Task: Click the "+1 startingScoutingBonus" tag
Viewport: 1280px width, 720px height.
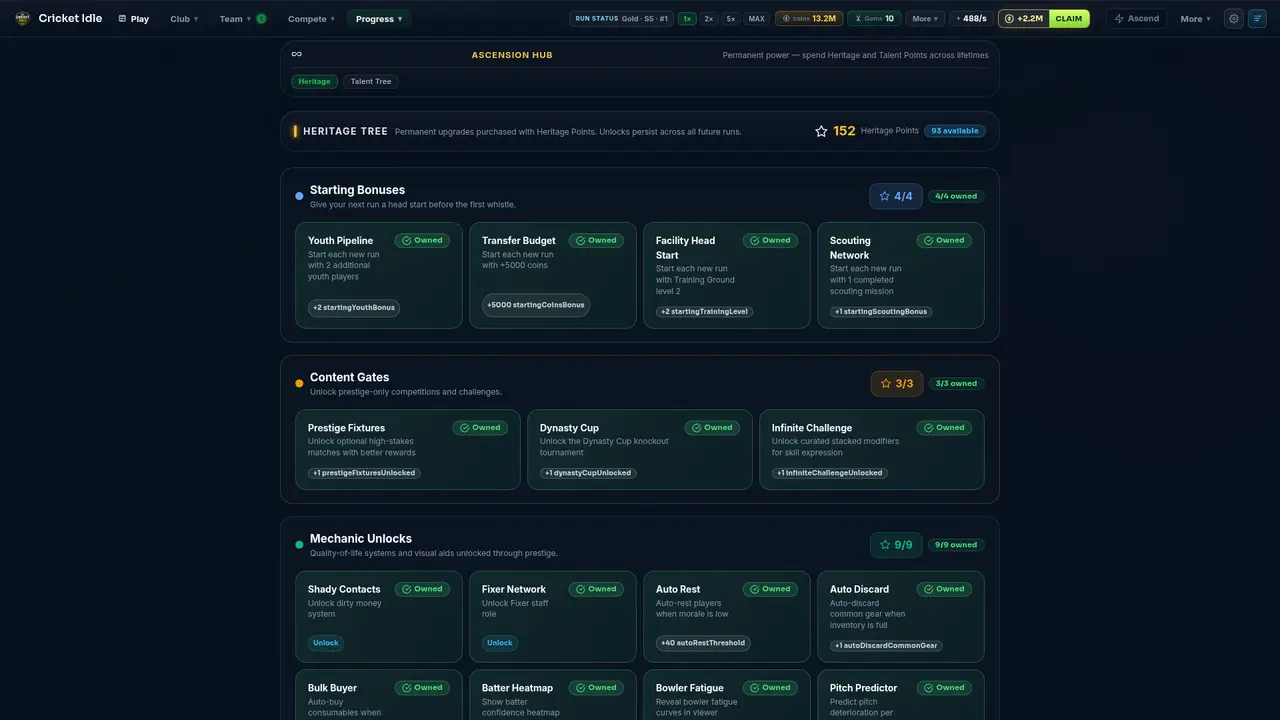Action: click(x=881, y=311)
